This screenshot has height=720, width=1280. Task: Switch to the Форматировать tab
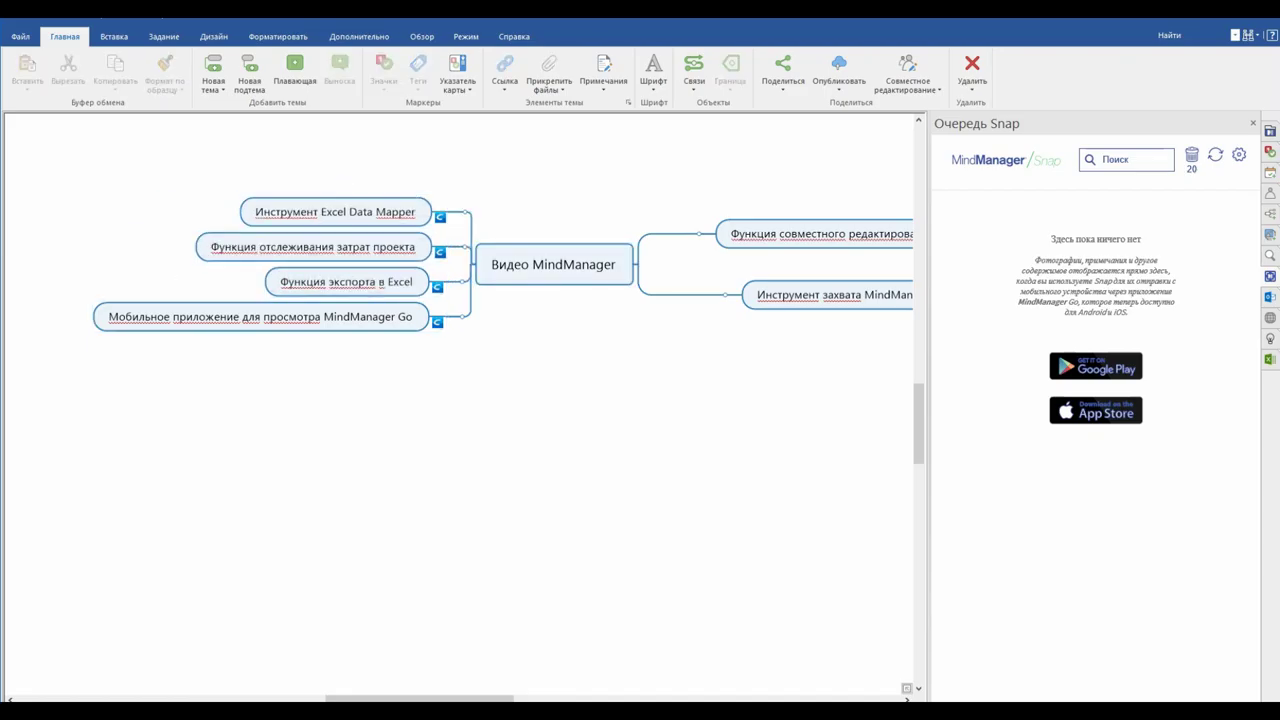coord(278,36)
